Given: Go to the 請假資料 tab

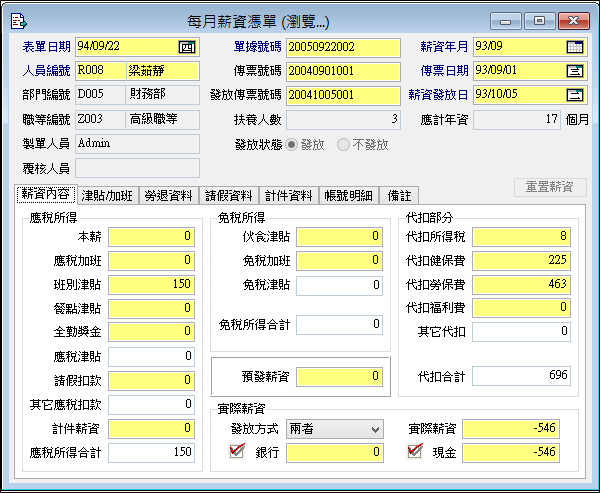Looking at the screenshot, I should click(x=228, y=196).
